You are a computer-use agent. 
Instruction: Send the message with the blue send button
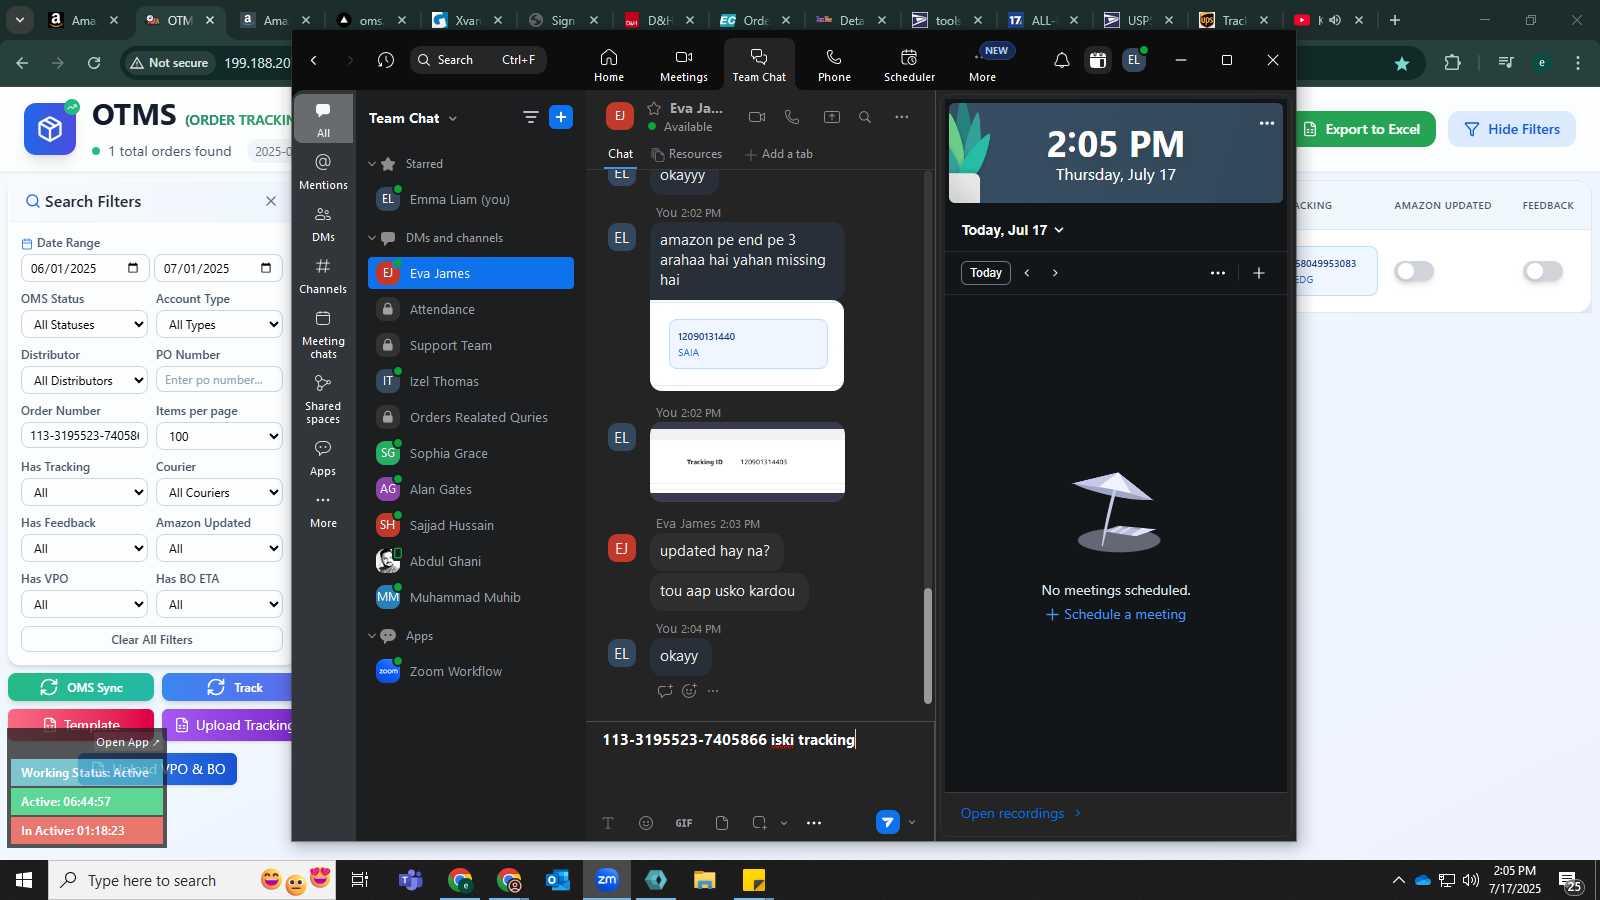tap(887, 822)
